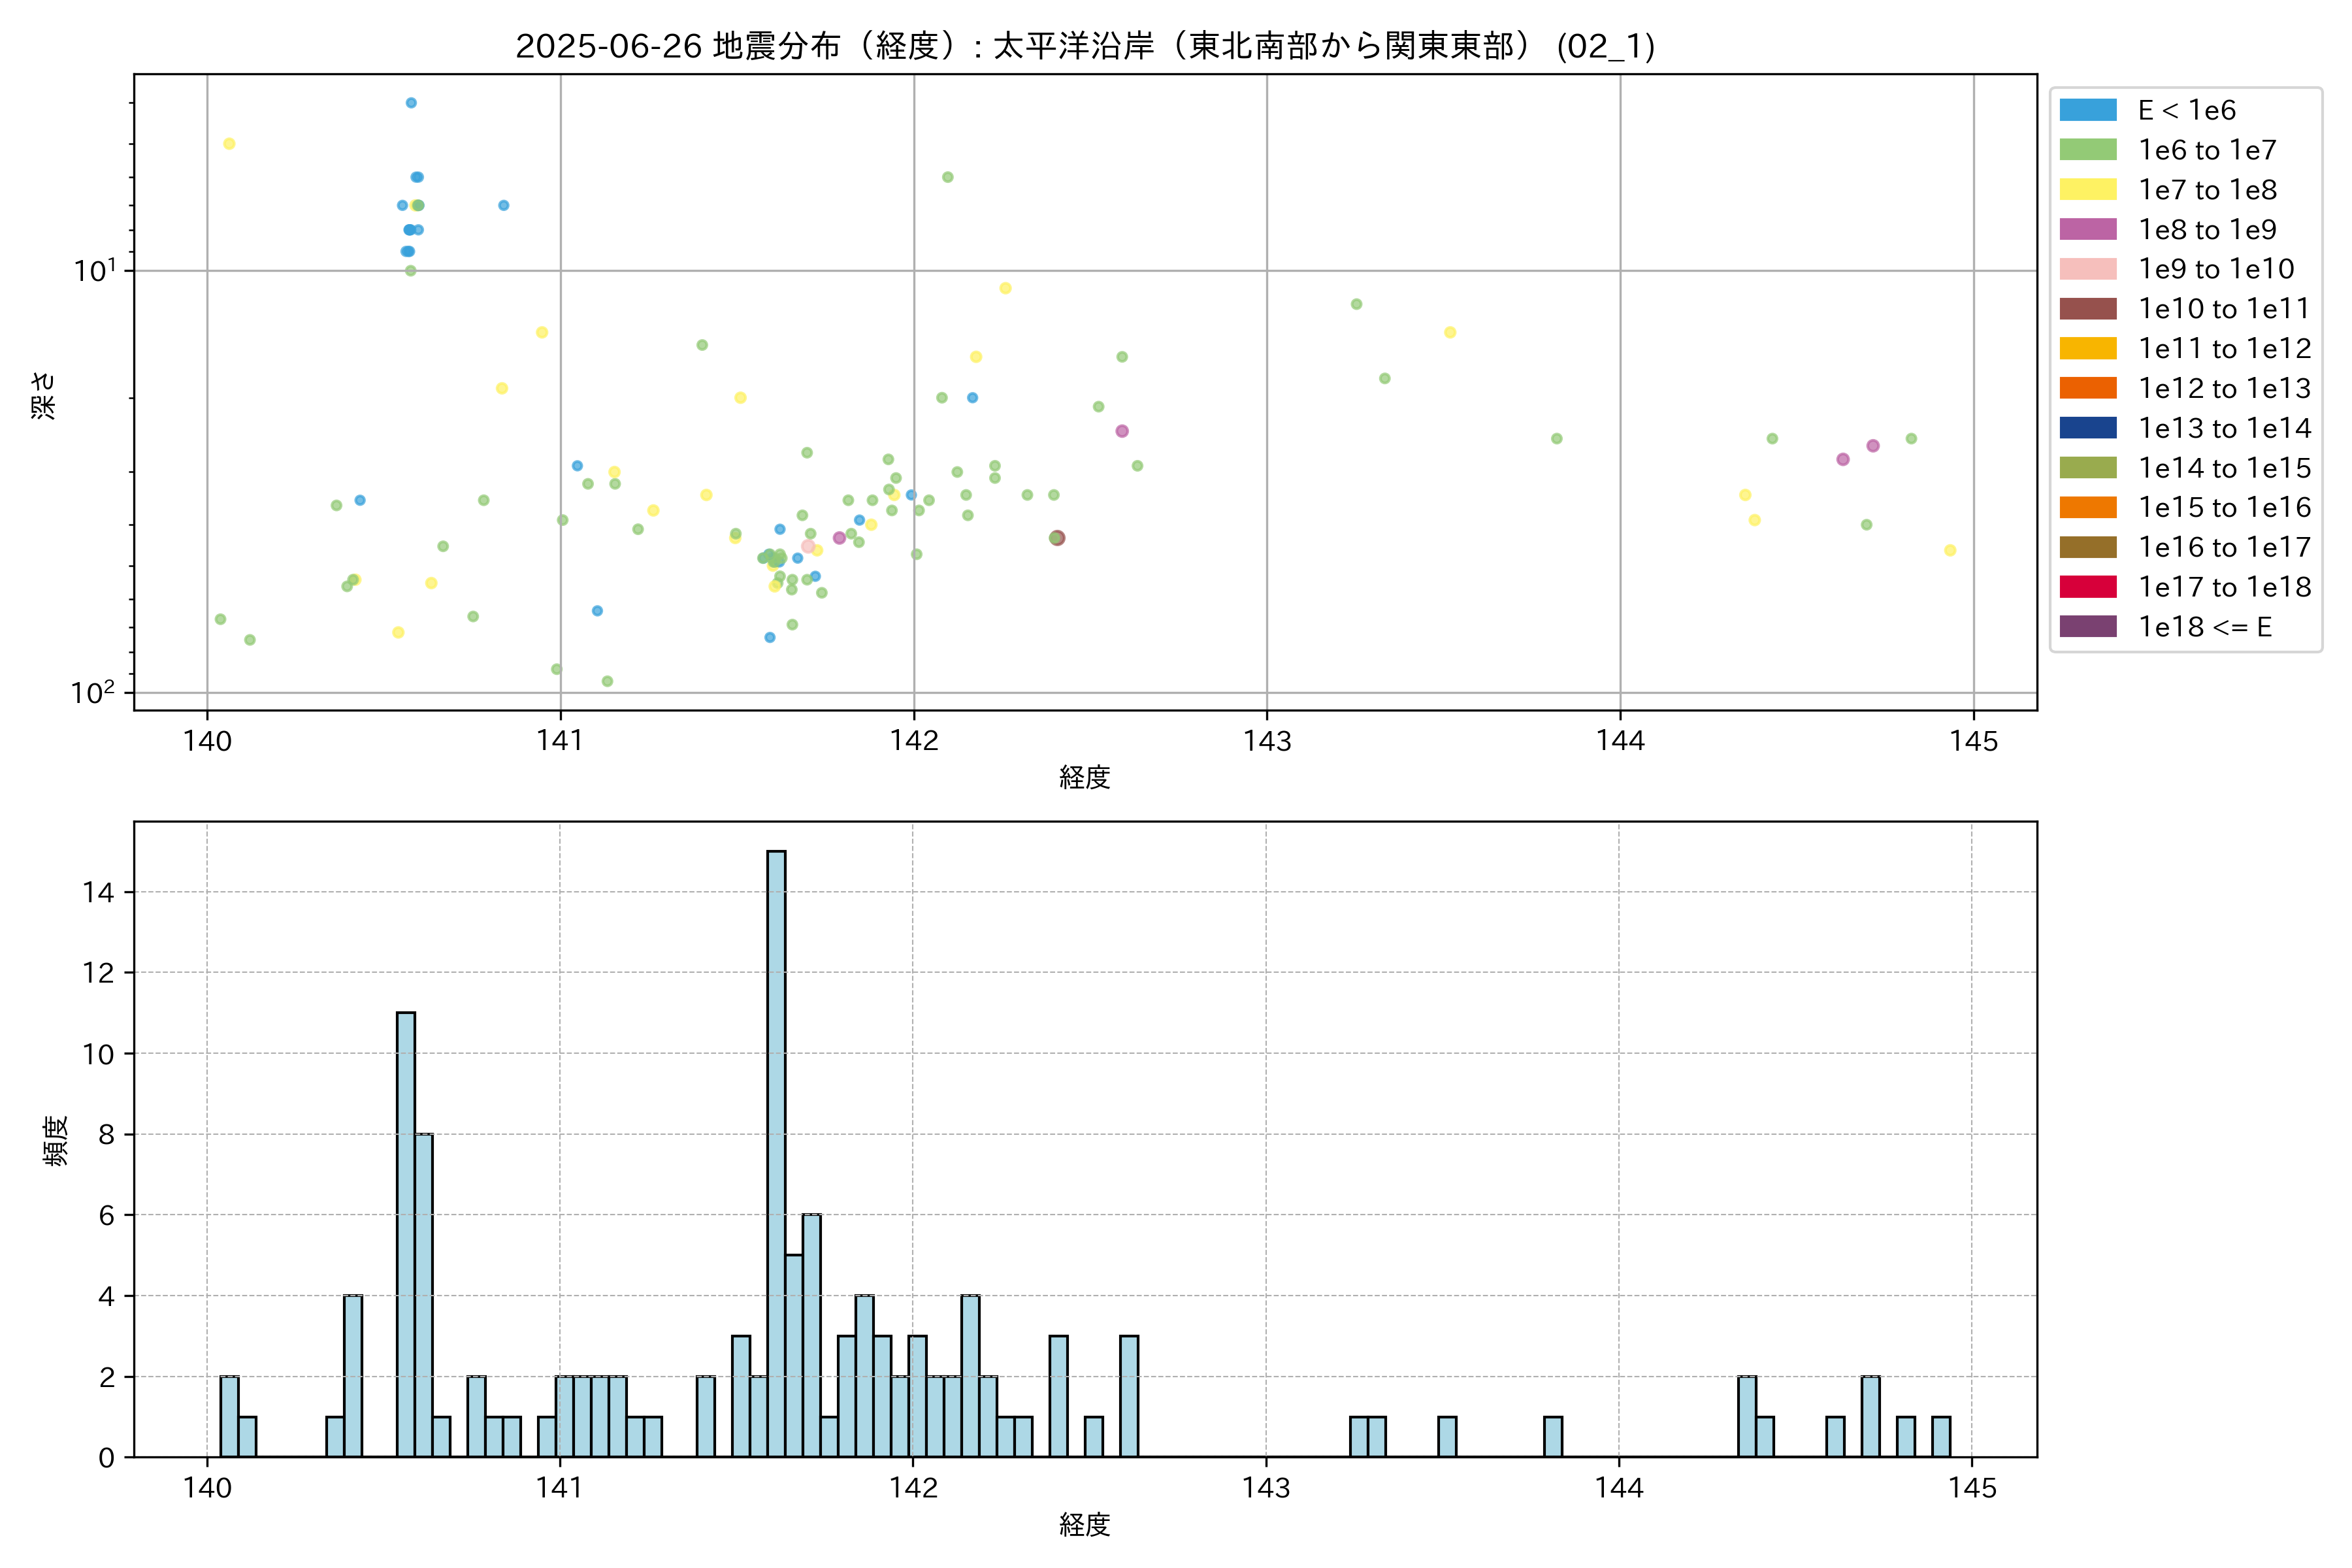The image size is (2352, 1568).
Task: Click the '頻度' y-axis label
Action: (x=56, y=1140)
